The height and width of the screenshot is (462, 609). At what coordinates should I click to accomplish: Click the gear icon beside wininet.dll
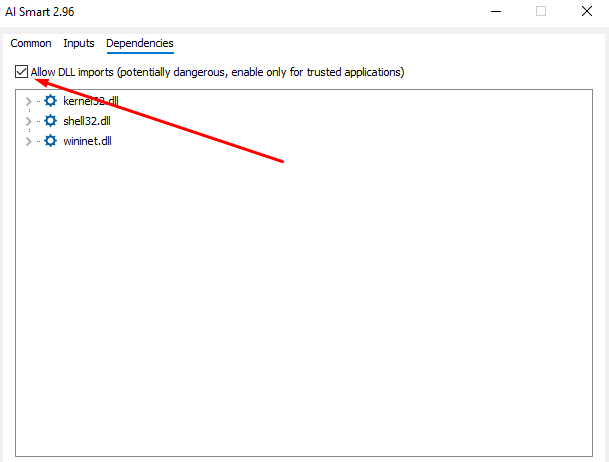point(50,141)
